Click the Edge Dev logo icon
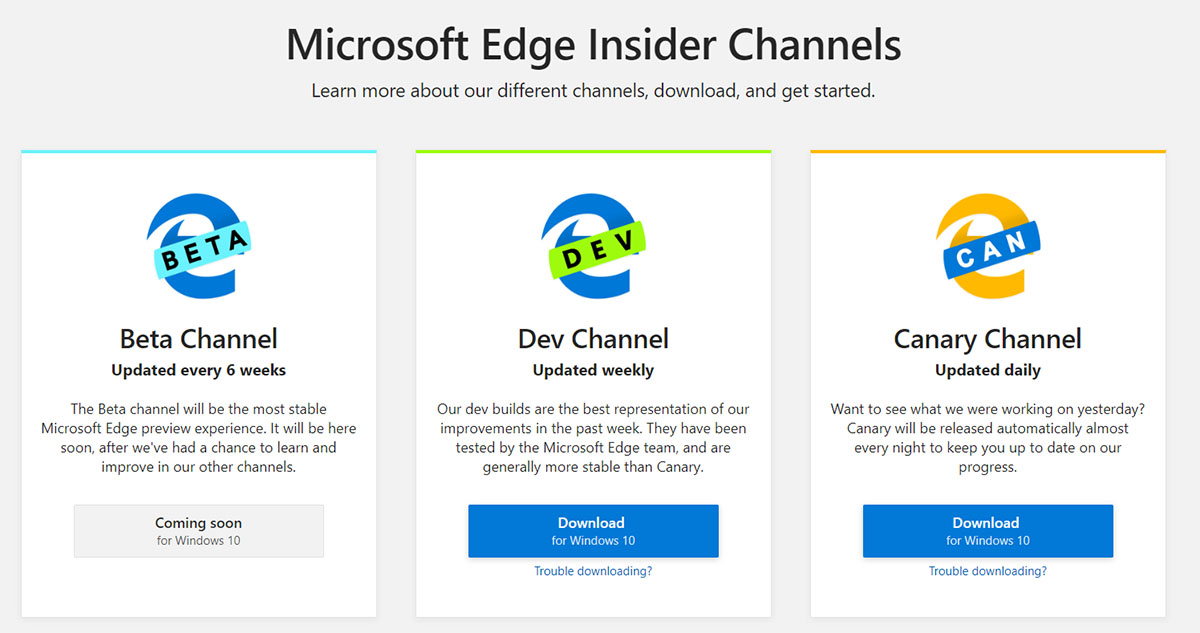Image resolution: width=1200 pixels, height=633 pixels. pos(593,246)
